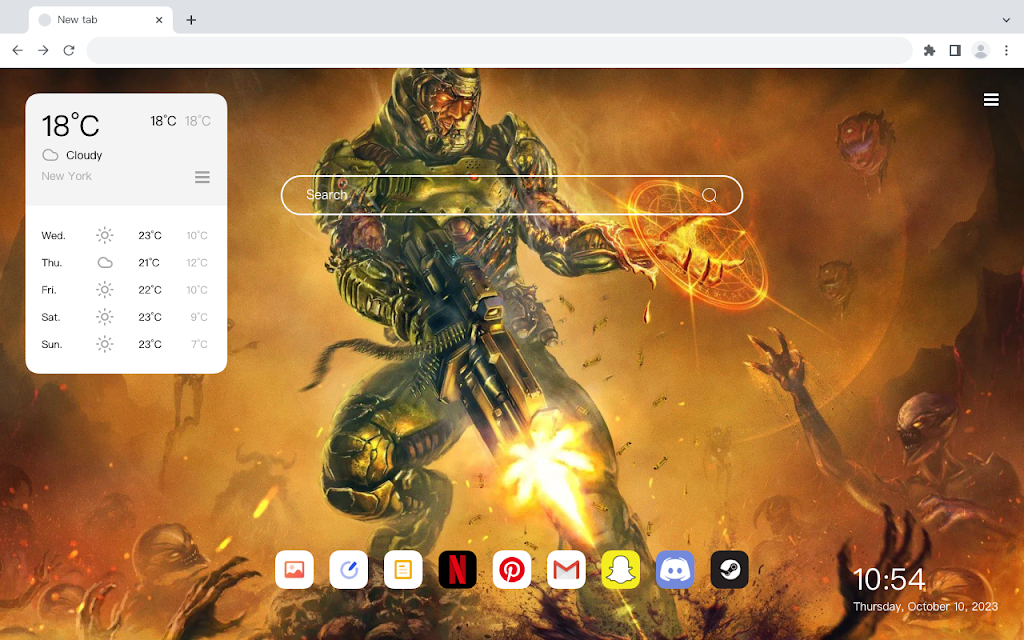Click the Thursday low temperature 12°C
Screen dimensions: 1024x640
click(x=197, y=263)
